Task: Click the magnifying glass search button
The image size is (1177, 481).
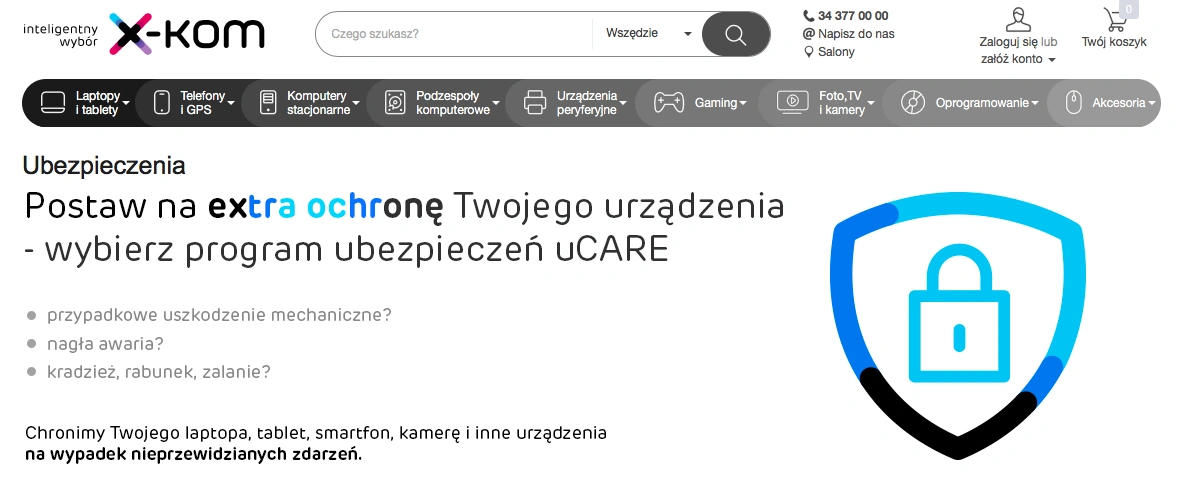Action: coord(735,34)
